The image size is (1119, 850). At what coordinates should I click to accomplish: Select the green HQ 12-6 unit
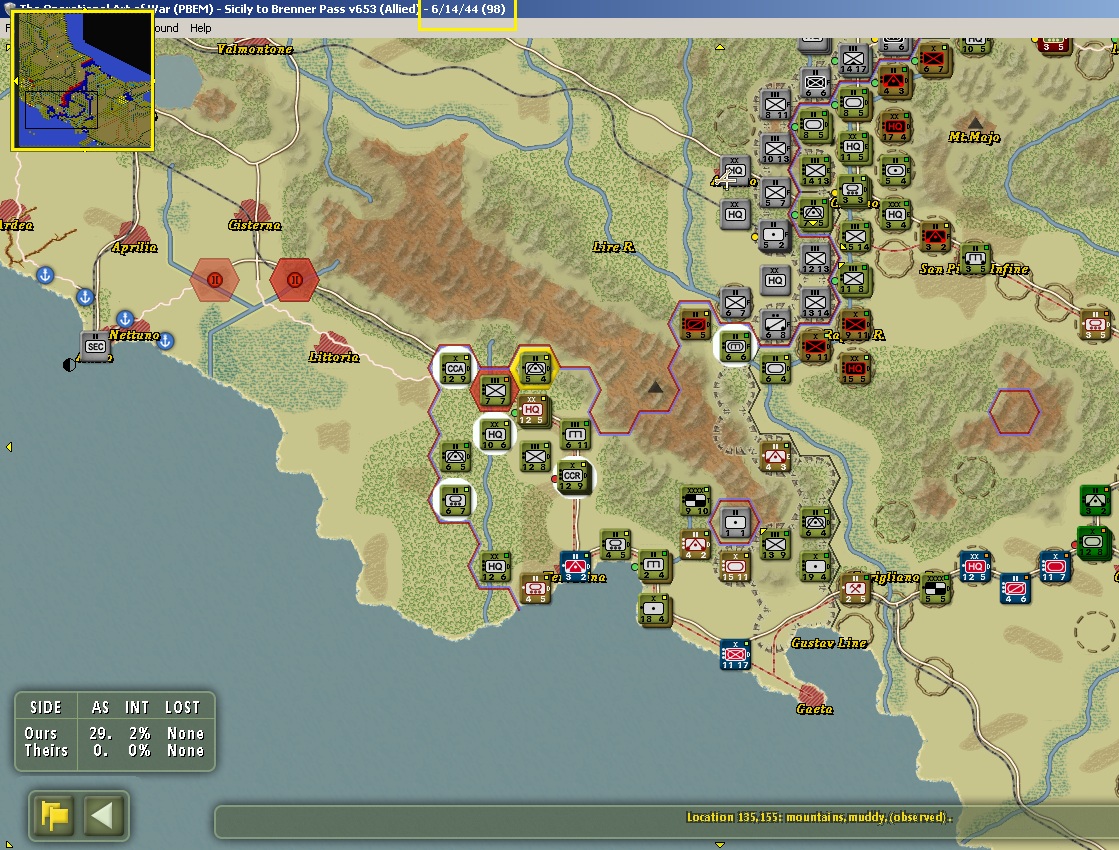click(x=495, y=567)
